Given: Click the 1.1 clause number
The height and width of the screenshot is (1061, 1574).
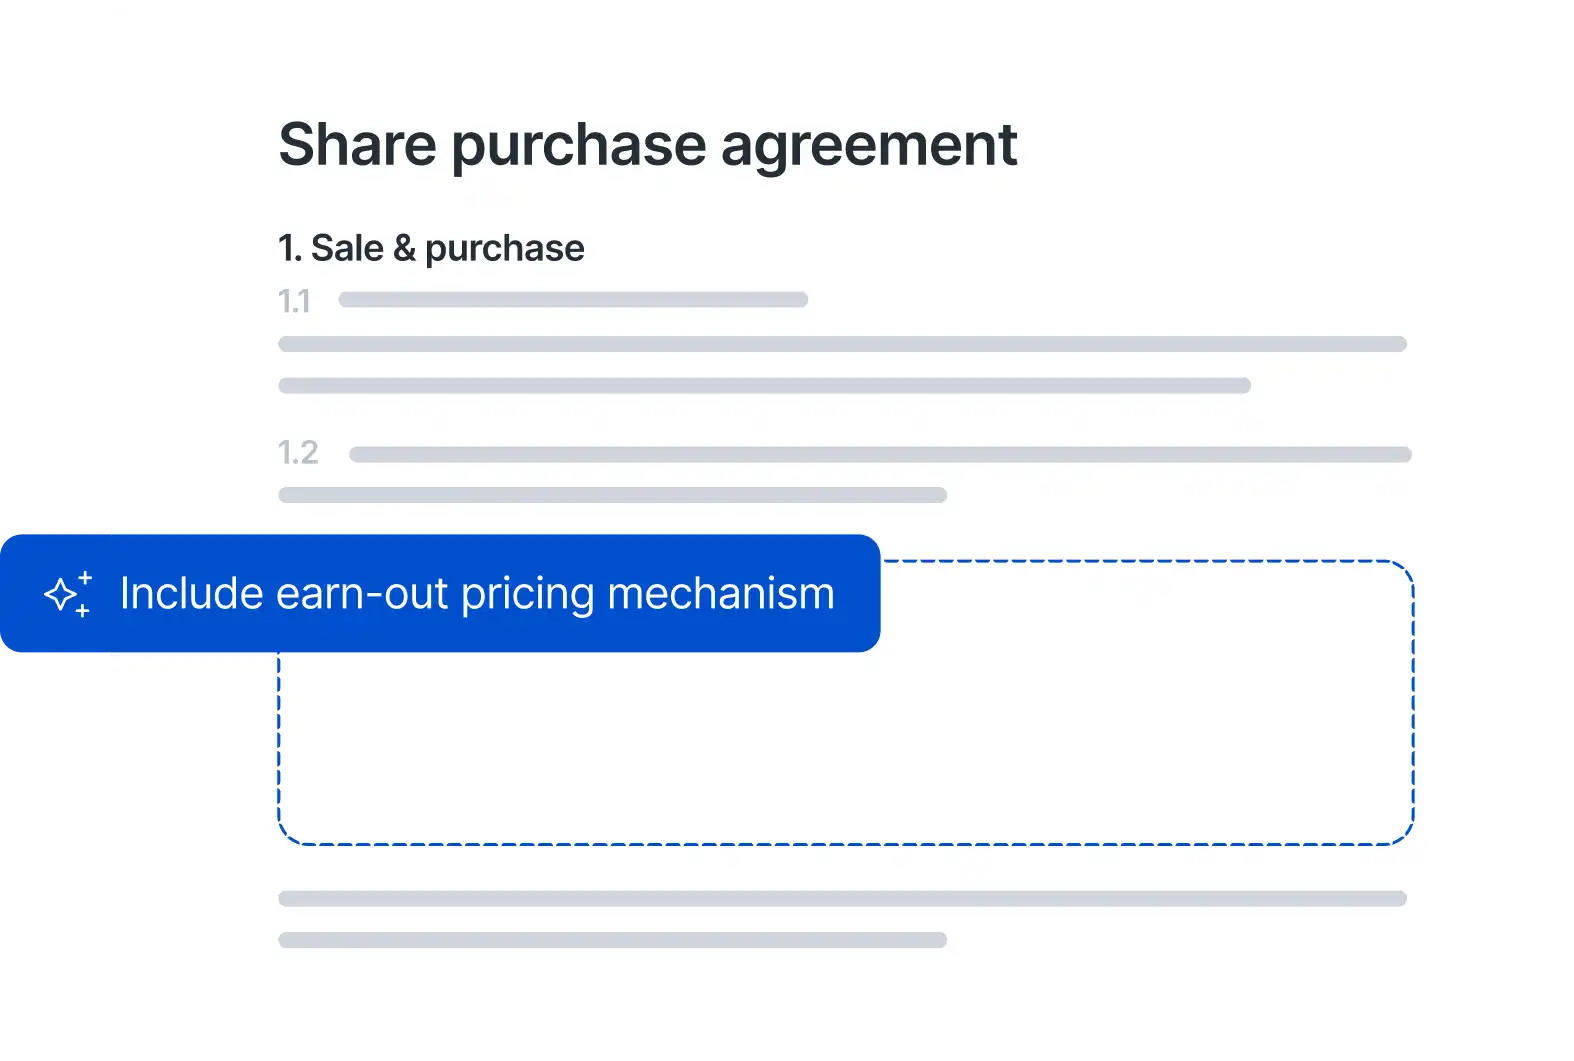Looking at the screenshot, I should pyautogui.click(x=294, y=301).
